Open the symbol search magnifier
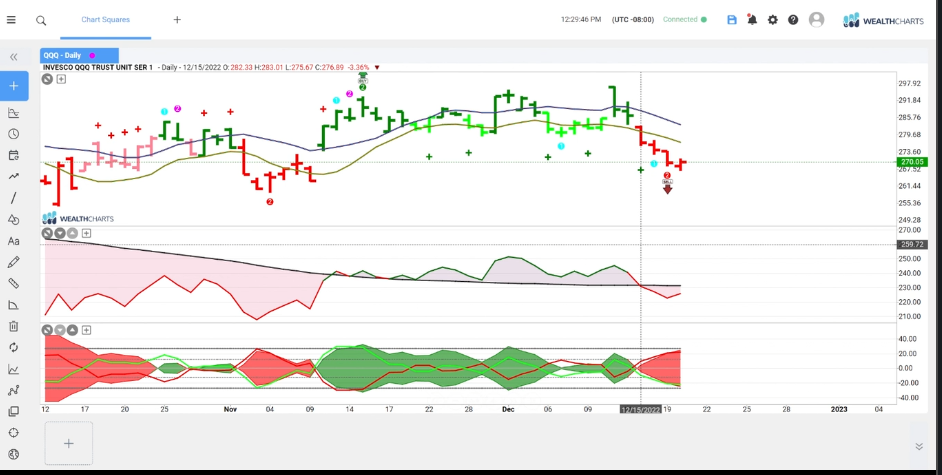The image size is (942, 475). click(41, 20)
